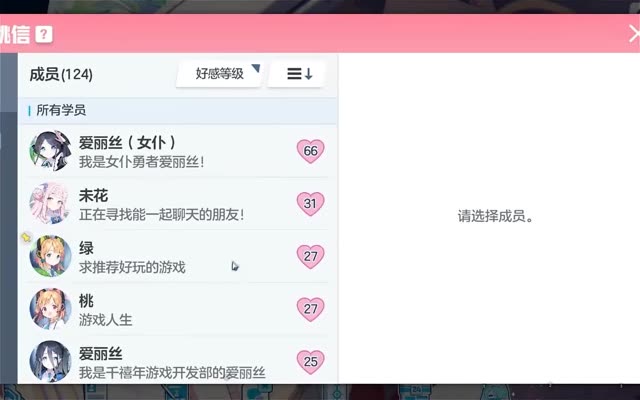Viewport: 640px width, 400px height.
Task: Open the 好感等级 sort dropdown
Action: [220, 74]
